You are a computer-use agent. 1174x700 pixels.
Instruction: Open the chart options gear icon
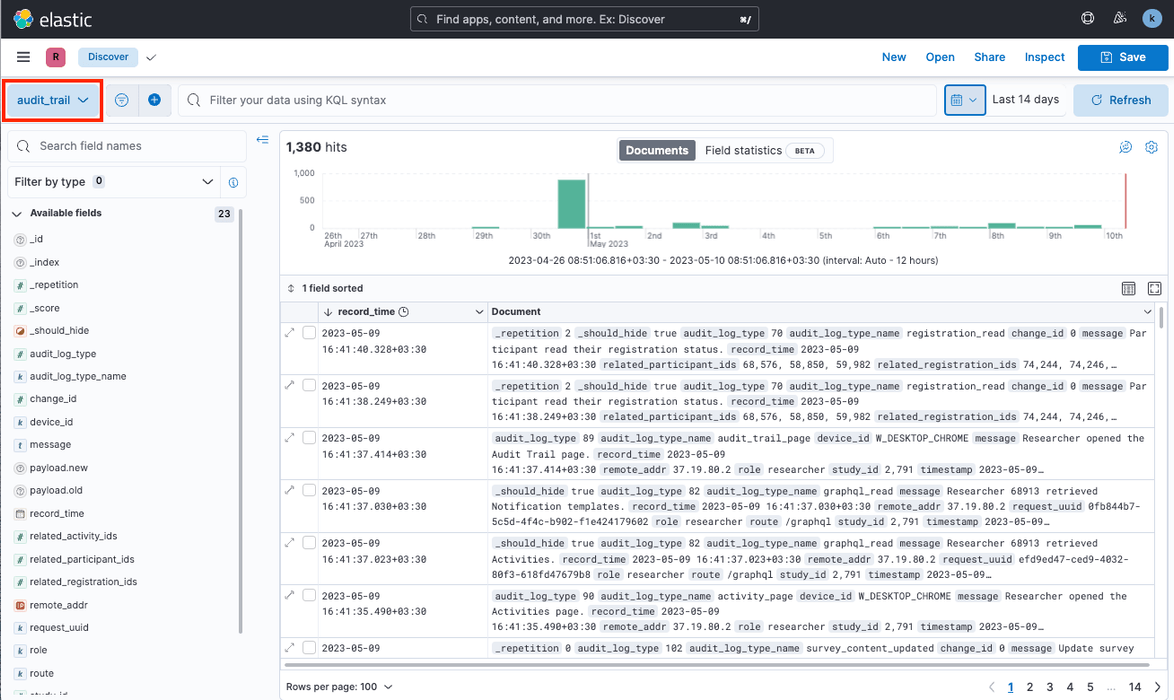(x=1151, y=147)
